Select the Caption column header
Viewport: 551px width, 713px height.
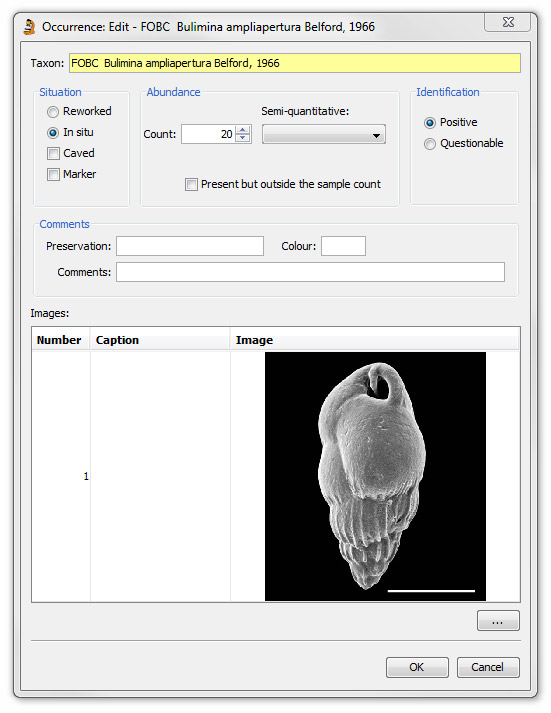click(x=160, y=340)
